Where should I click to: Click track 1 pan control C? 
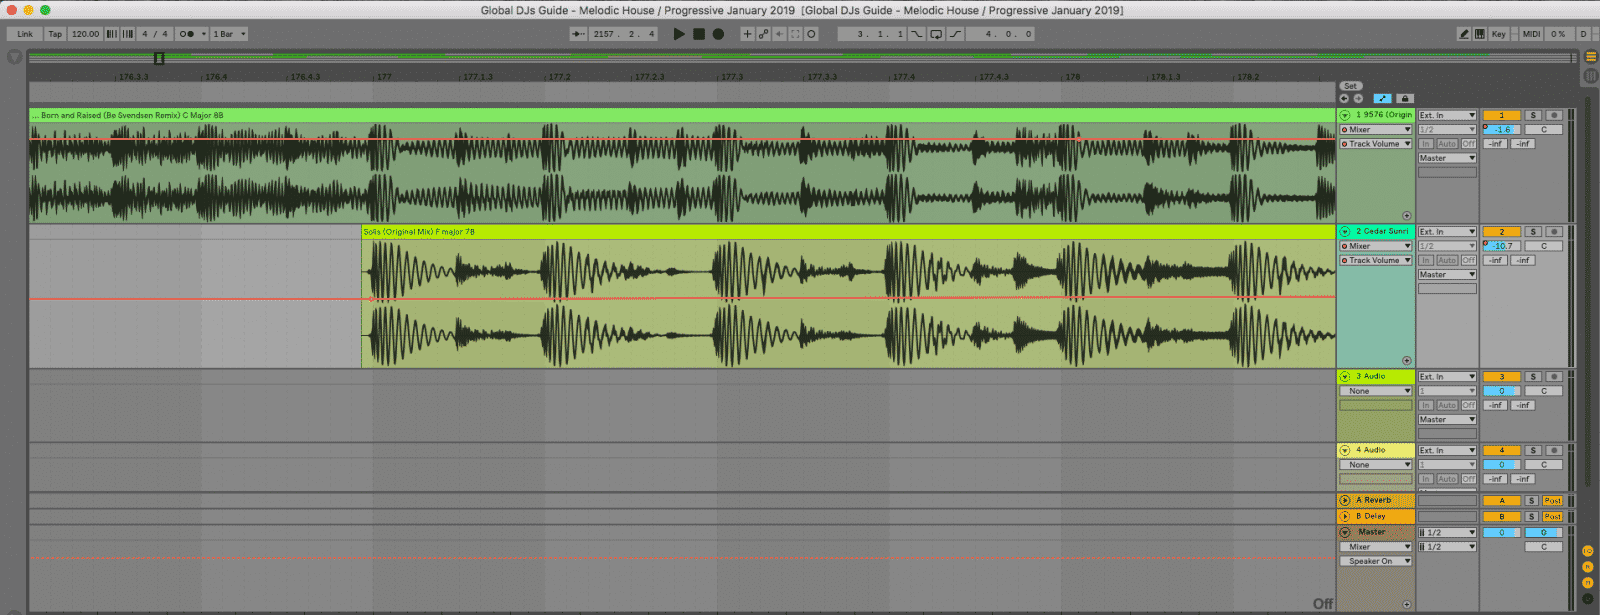coord(1543,130)
